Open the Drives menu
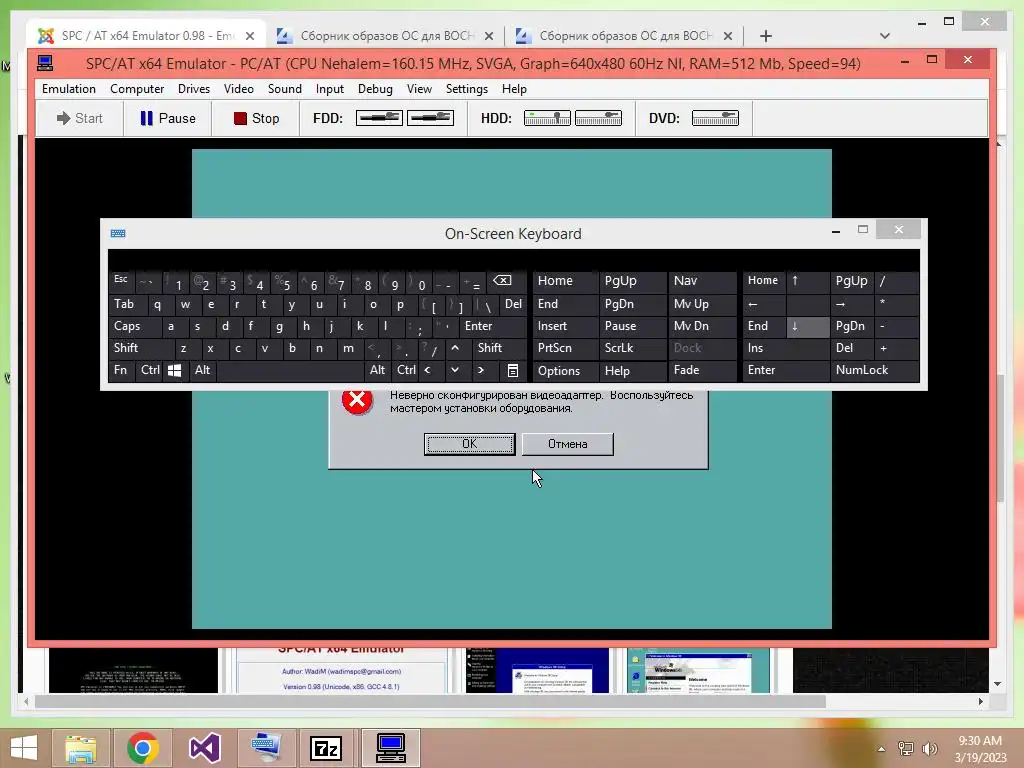 (x=194, y=89)
